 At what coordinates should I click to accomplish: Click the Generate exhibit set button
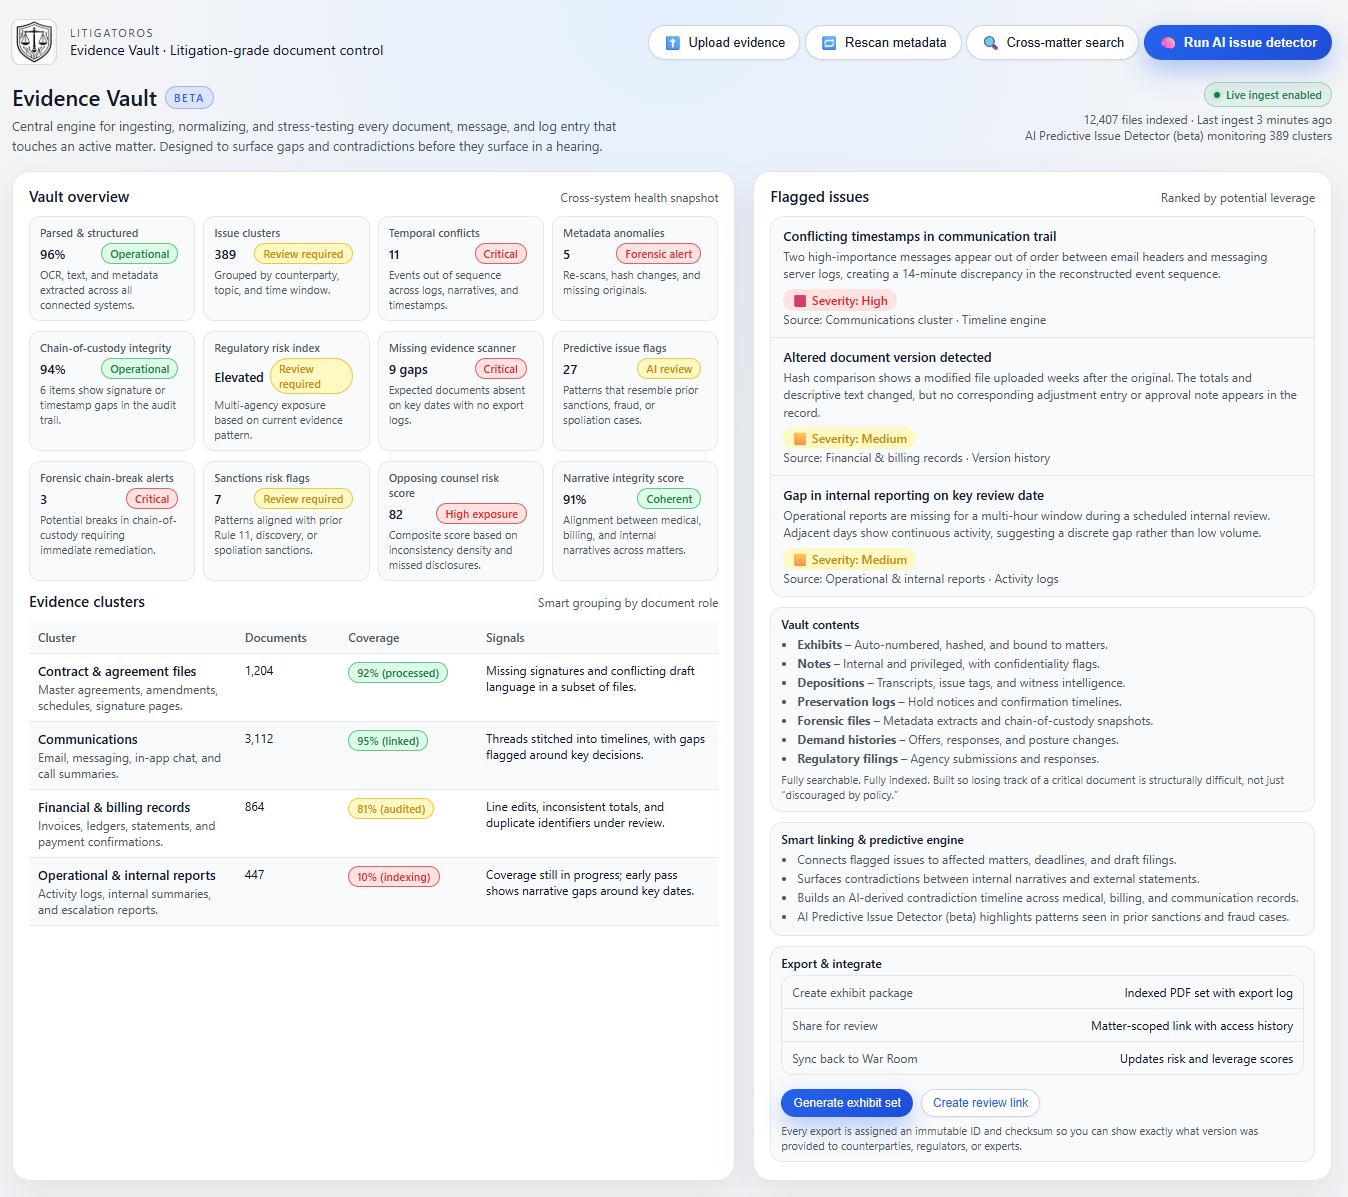(846, 1102)
